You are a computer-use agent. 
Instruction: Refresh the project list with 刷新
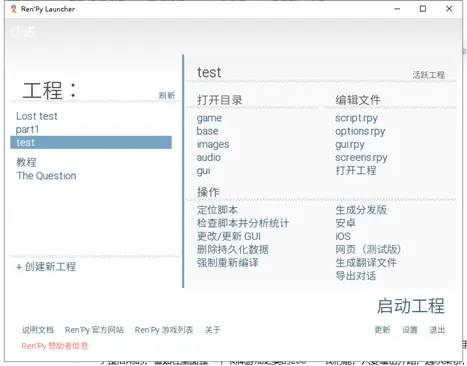[167, 95]
